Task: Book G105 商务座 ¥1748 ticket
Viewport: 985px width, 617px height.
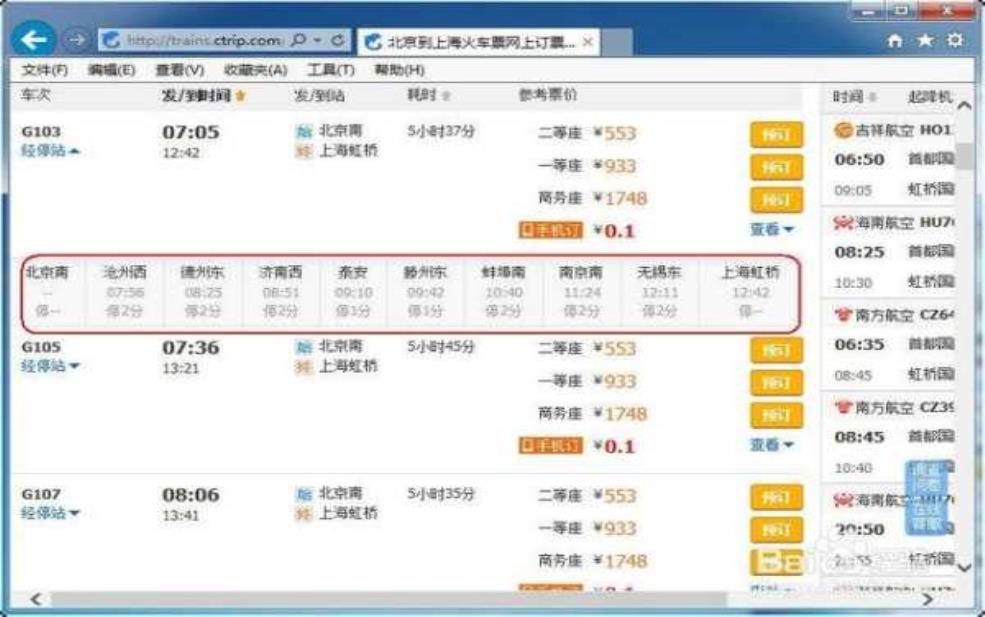Action: (776, 415)
